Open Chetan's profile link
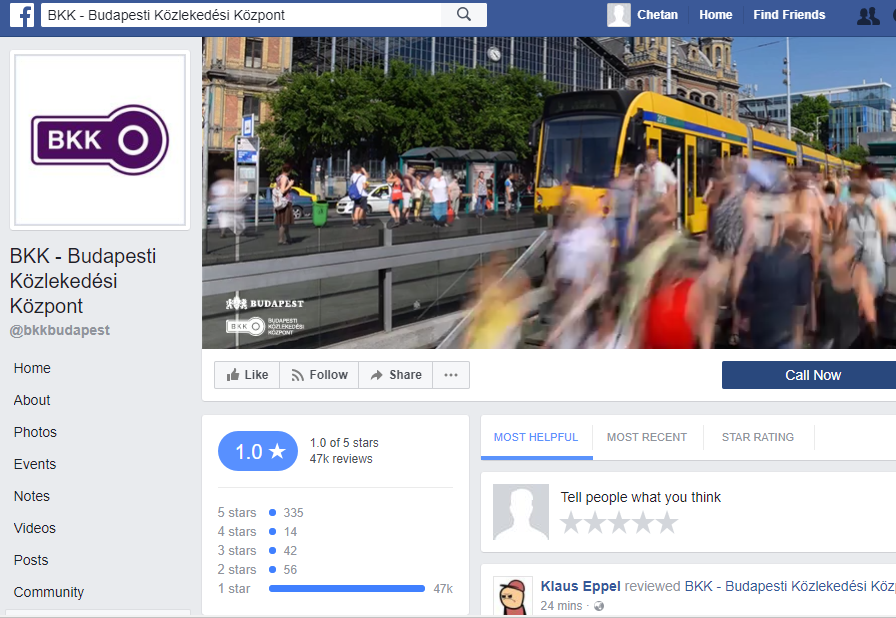 coord(657,15)
